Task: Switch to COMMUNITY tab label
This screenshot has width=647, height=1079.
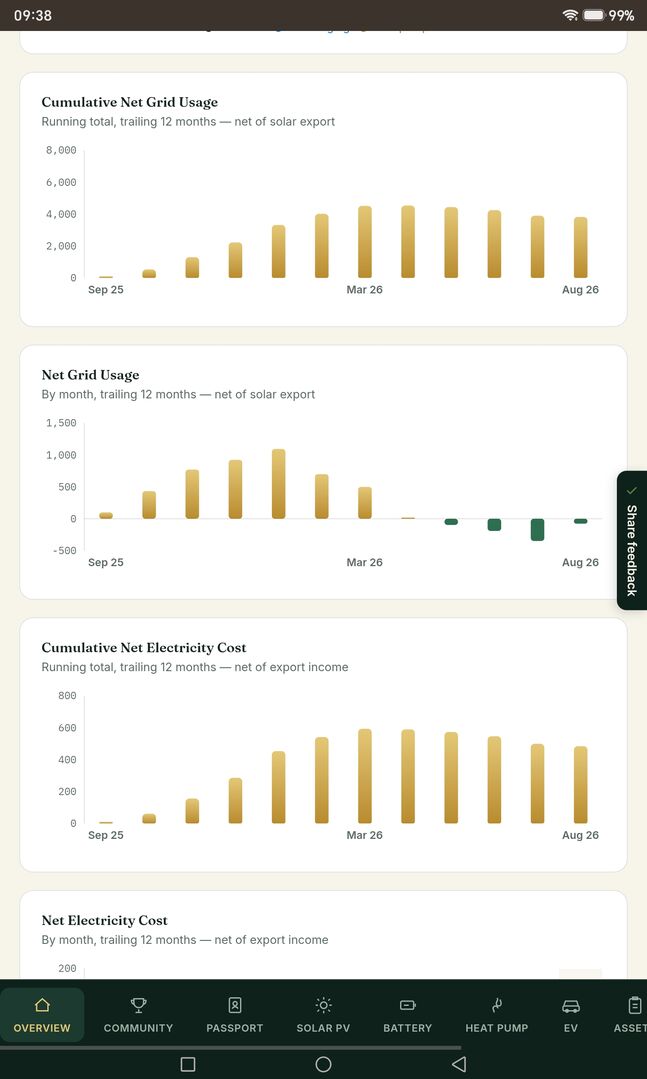Action: click(138, 1027)
